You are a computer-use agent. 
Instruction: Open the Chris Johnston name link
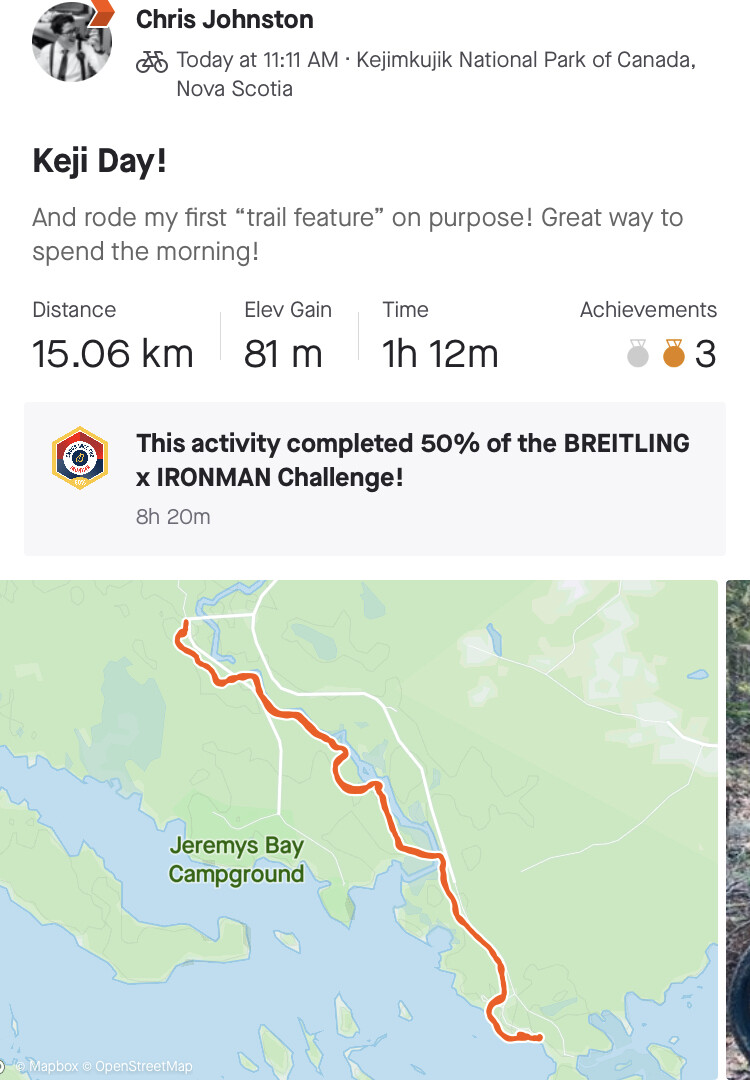click(224, 19)
